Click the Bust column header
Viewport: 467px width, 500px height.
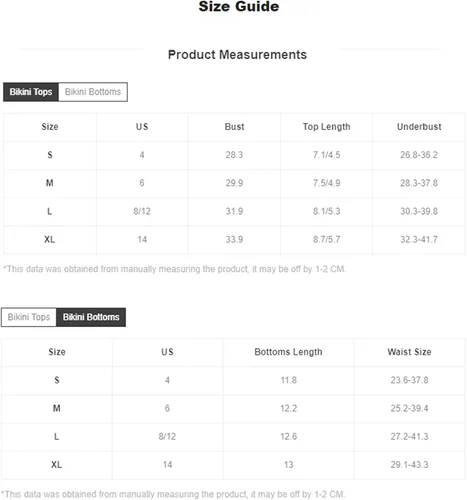point(234,127)
